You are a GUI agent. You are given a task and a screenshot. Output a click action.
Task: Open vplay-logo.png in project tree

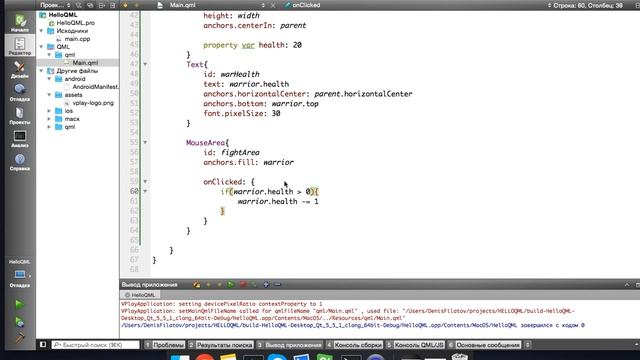coord(93,103)
